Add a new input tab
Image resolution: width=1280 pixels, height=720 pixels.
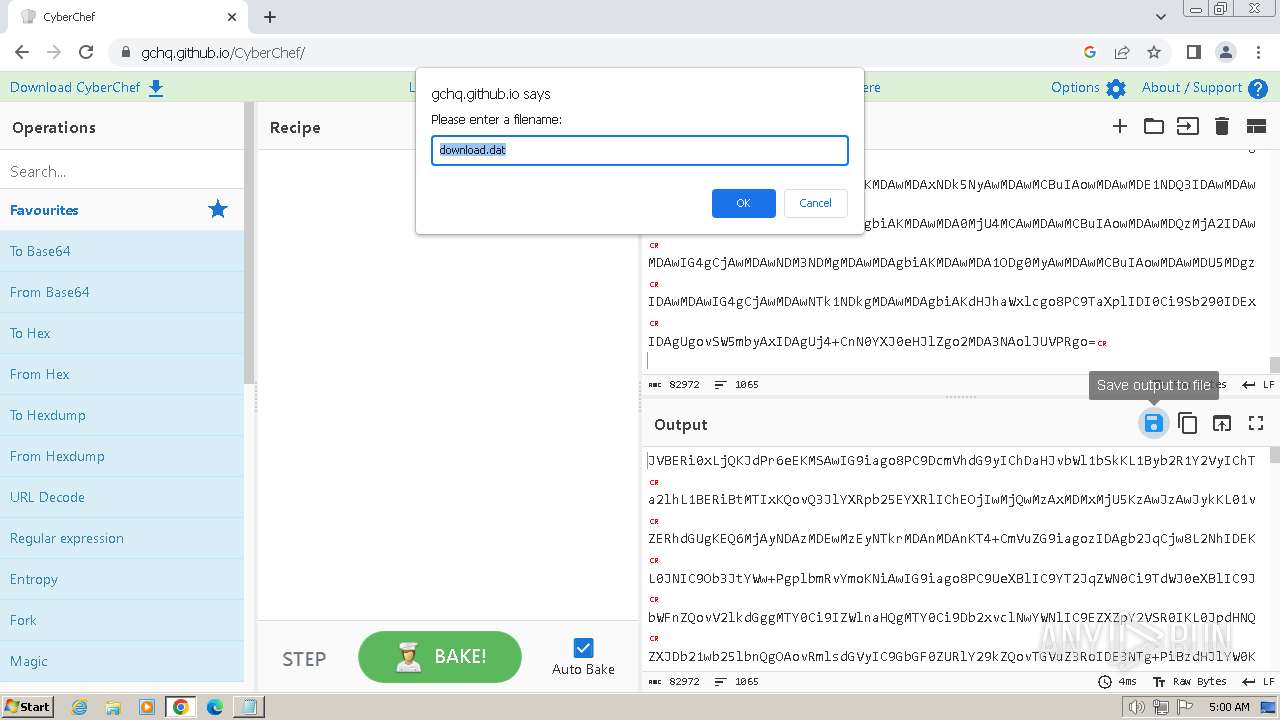click(x=1120, y=126)
